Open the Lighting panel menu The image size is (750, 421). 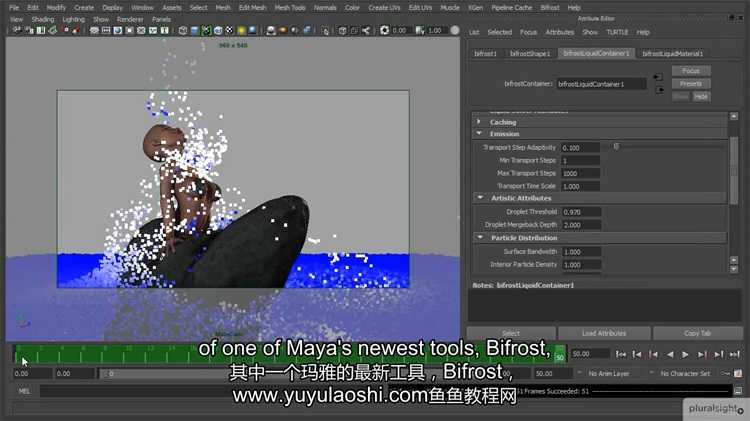[73, 20]
